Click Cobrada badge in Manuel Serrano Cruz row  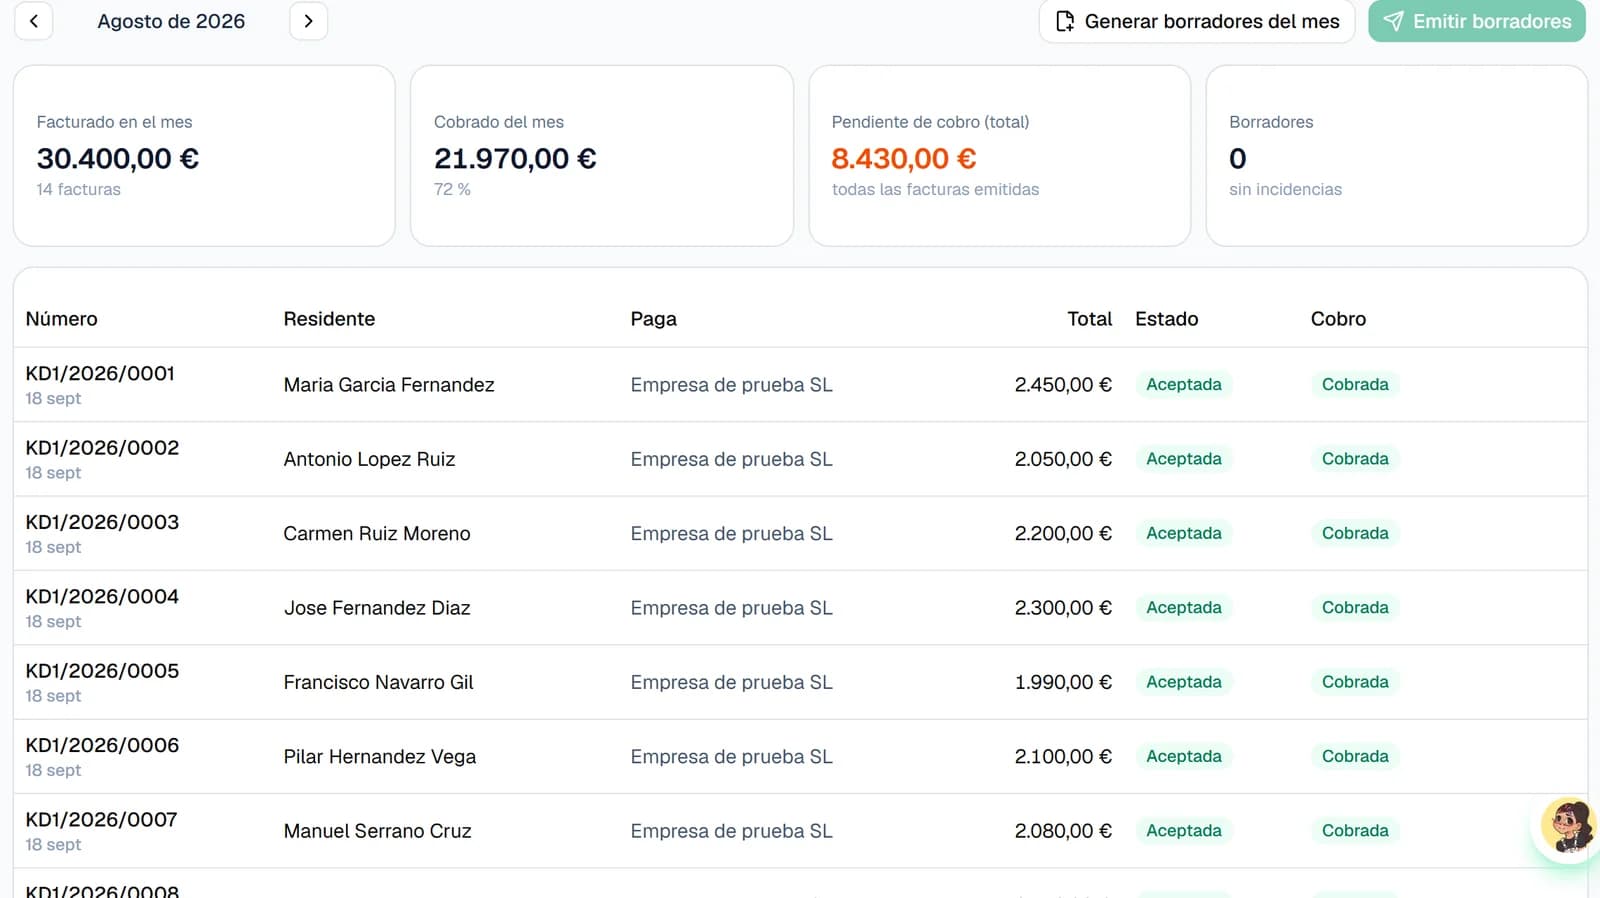point(1355,831)
